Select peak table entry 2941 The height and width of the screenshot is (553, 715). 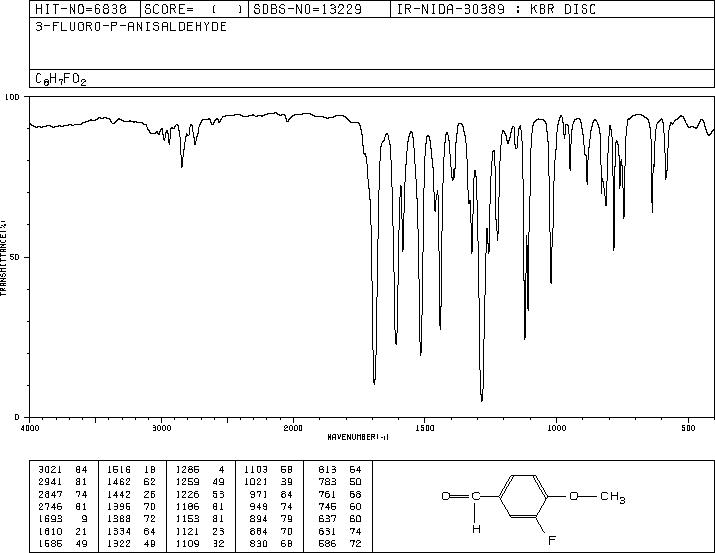50,482
